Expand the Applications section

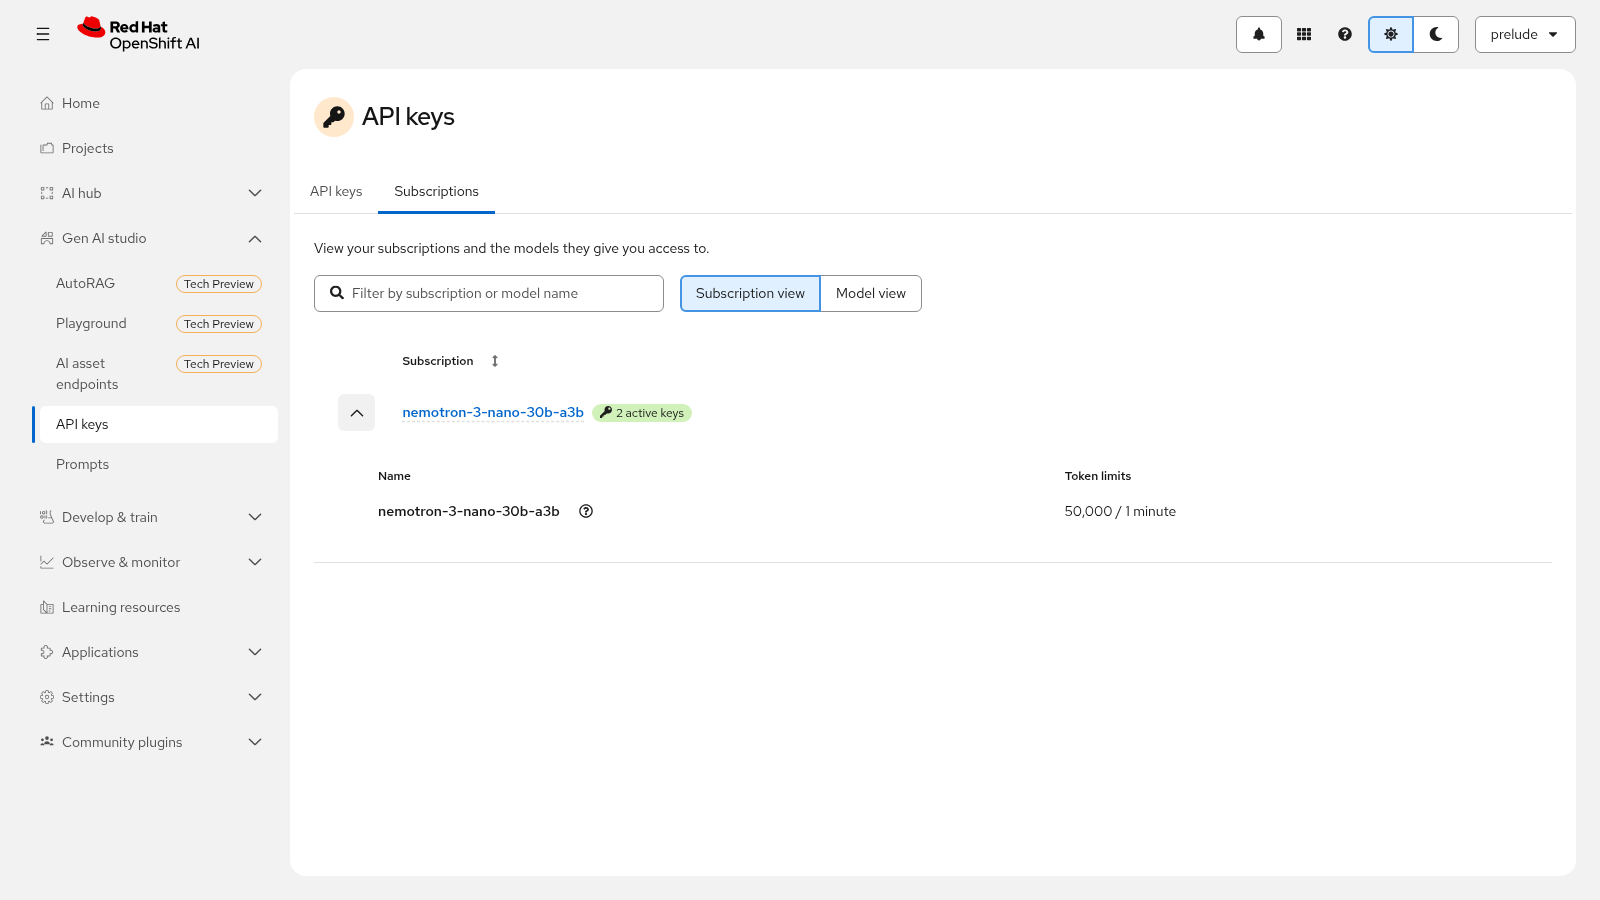[x=155, y=652]
